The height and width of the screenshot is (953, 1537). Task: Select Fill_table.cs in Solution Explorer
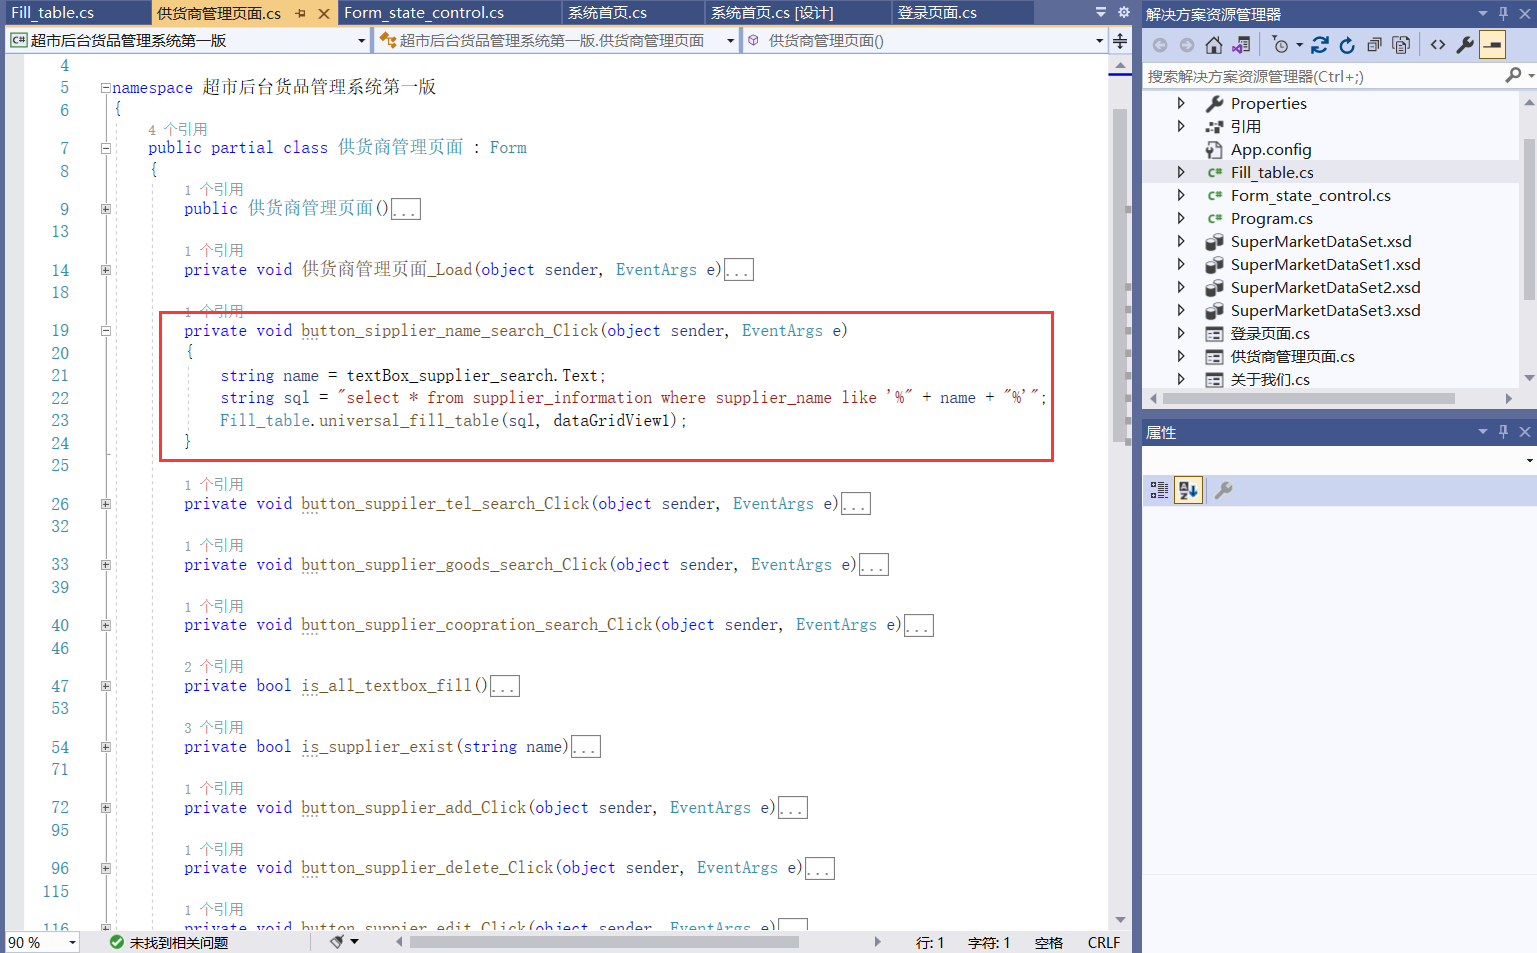tap(1271, 172)
